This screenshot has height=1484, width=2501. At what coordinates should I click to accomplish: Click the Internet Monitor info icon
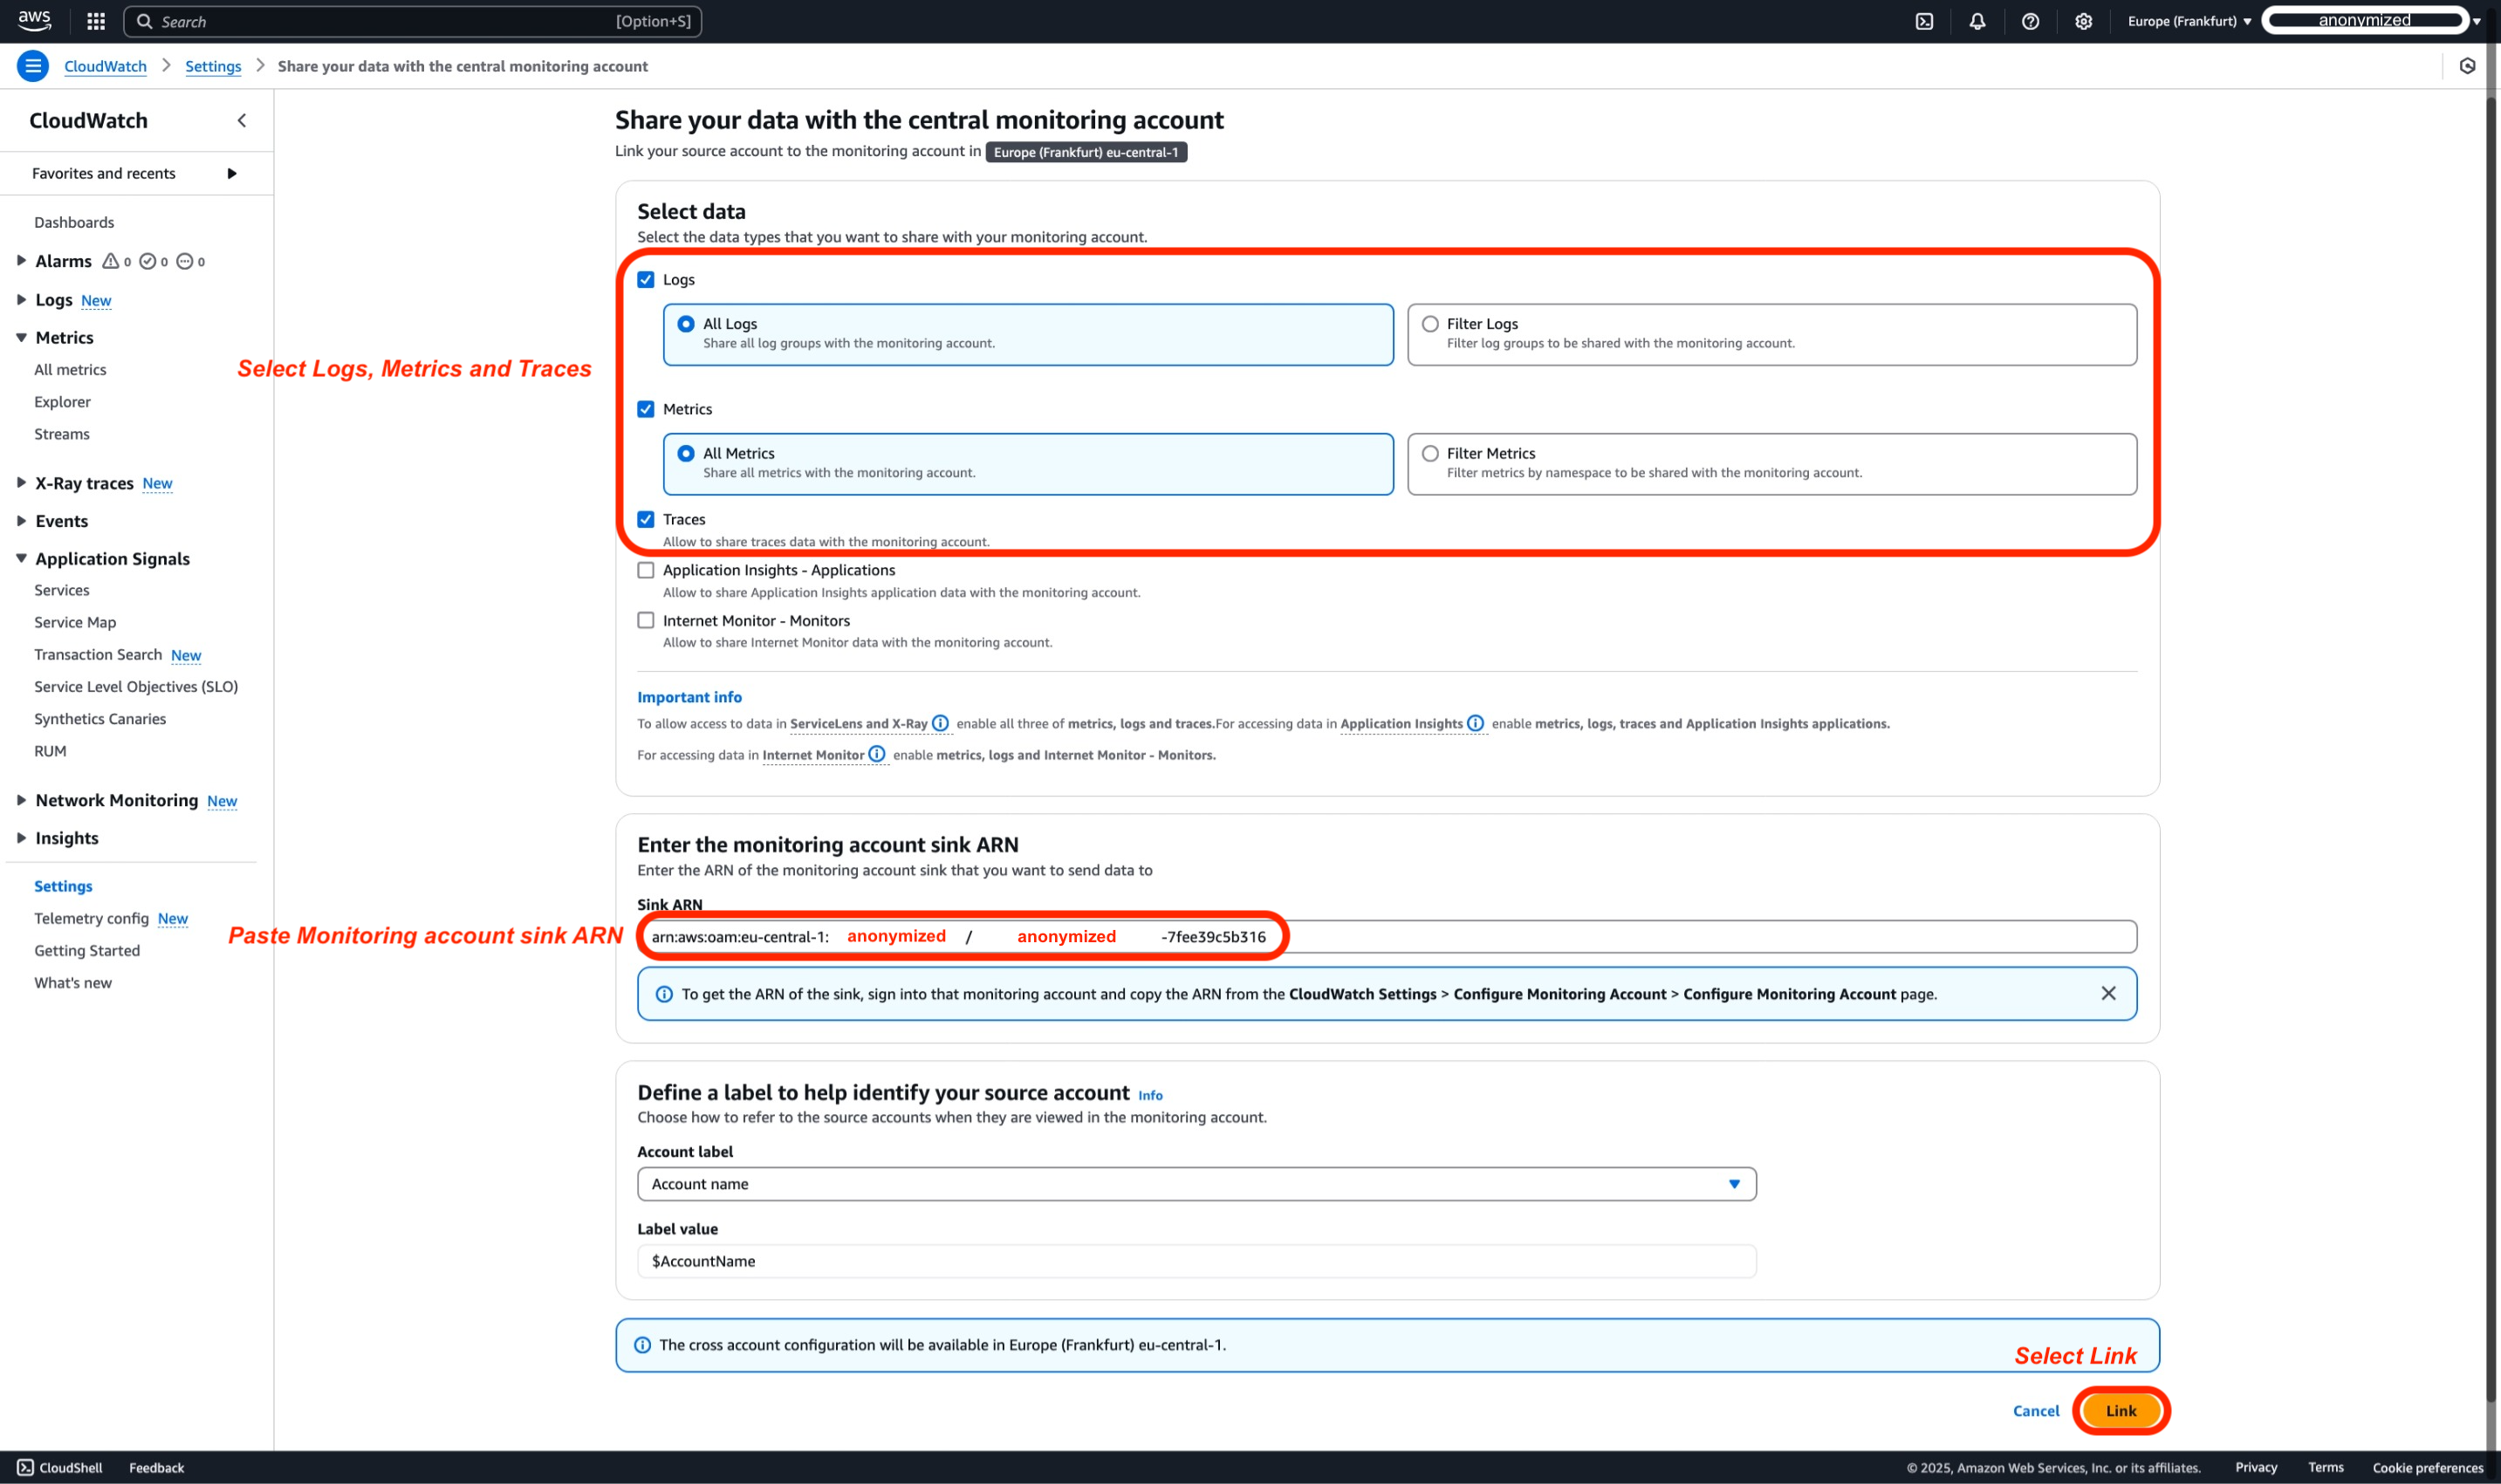tap(877, 754)
